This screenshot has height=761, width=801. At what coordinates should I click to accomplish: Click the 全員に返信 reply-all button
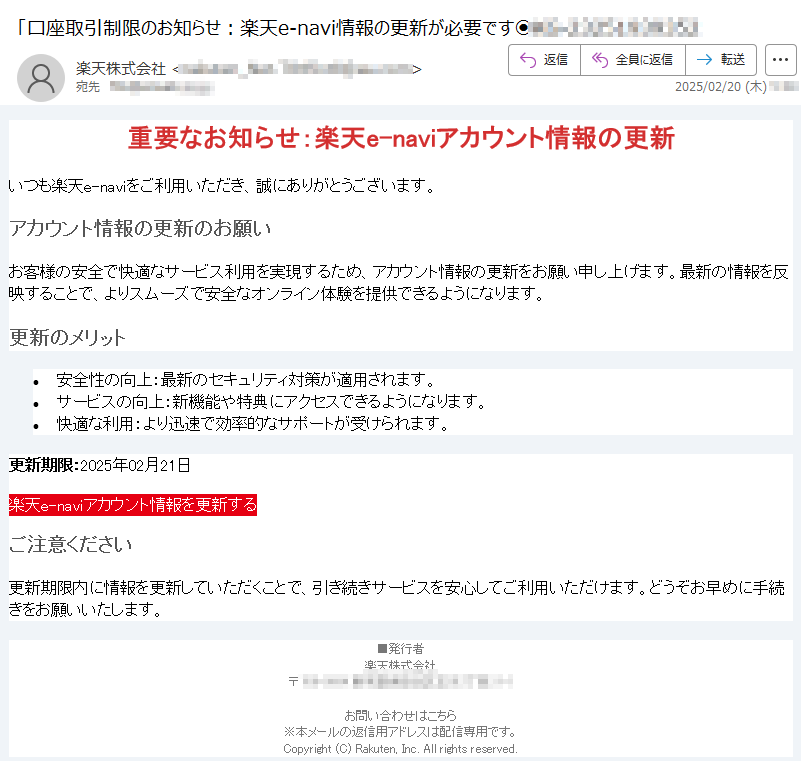633,60
